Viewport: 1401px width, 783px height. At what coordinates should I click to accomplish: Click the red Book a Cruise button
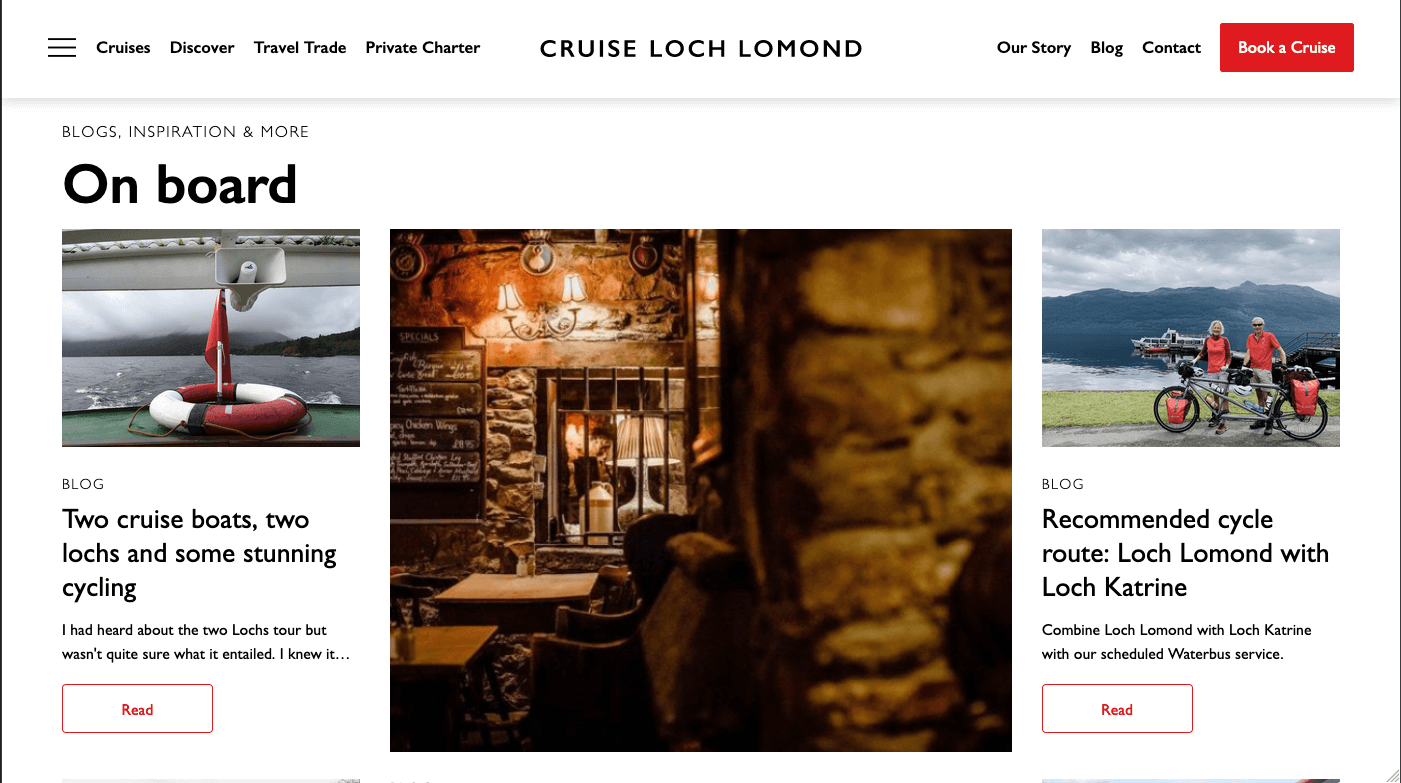pos(1287,48)
